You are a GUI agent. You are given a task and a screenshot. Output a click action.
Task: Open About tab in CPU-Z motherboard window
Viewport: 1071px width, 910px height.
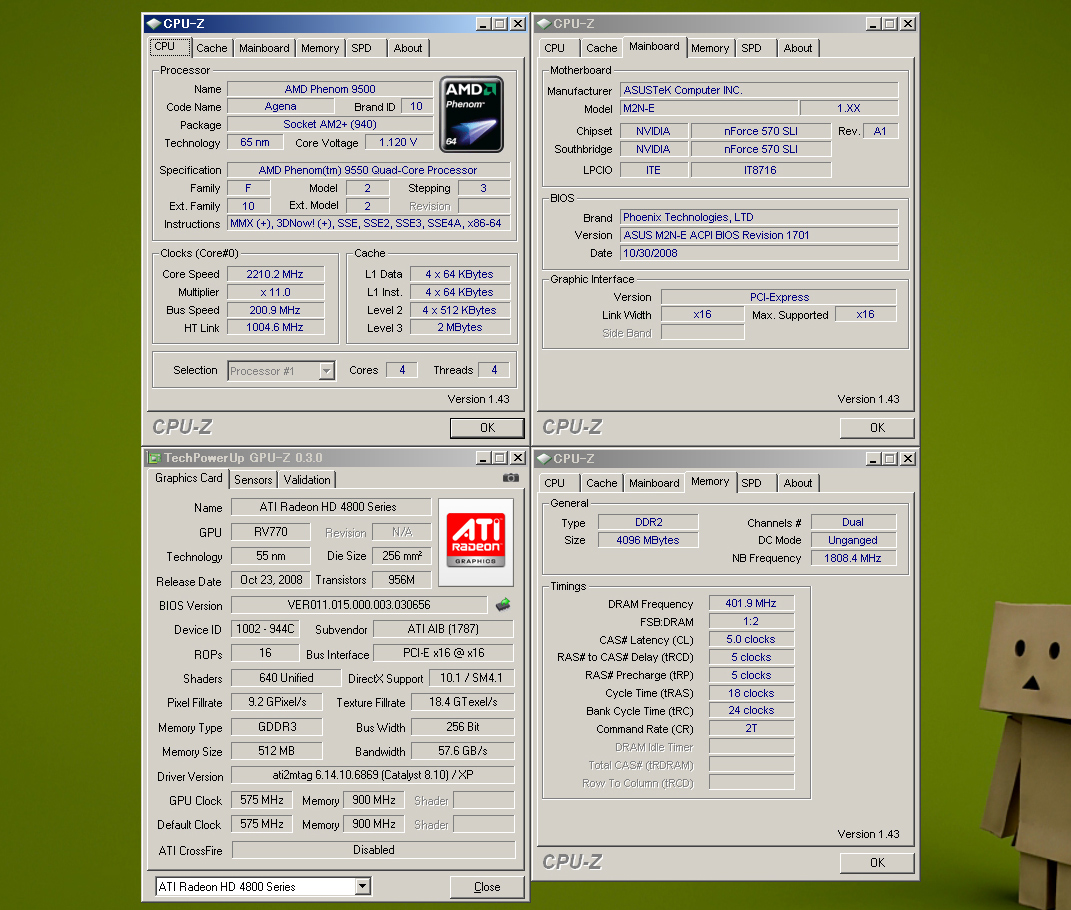point(798,48)
